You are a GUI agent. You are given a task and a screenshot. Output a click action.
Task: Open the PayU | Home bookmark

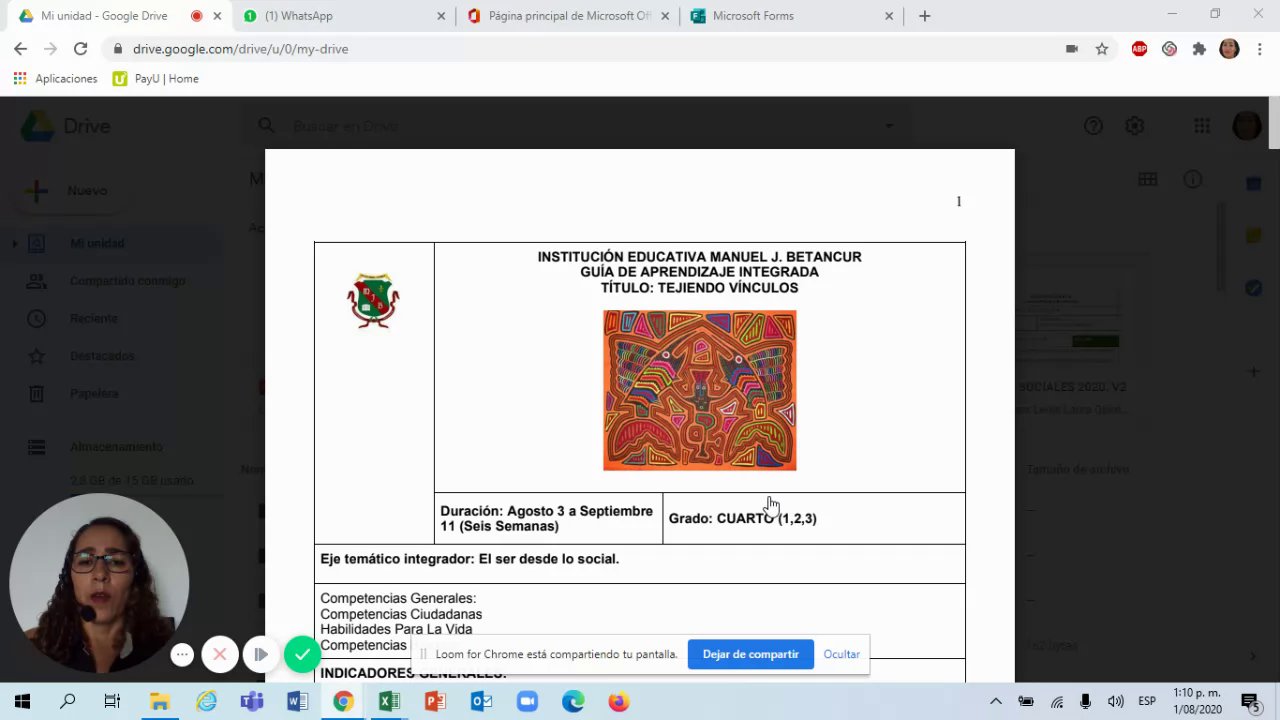click(x=156, y=79)
